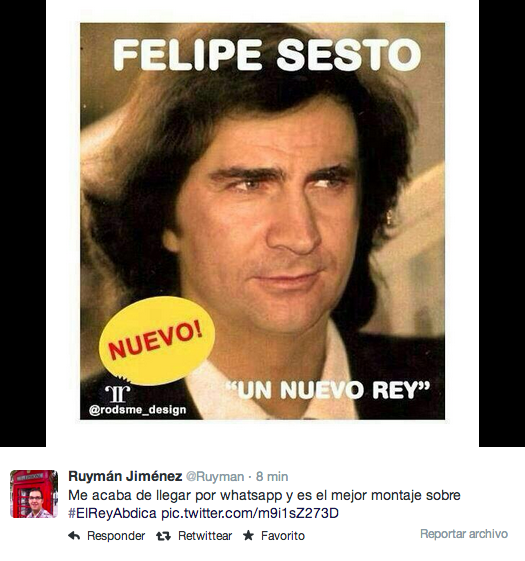Click the "UN NUEVO REY" caption
Screen dimensions: 525x561
pos(328,390)
